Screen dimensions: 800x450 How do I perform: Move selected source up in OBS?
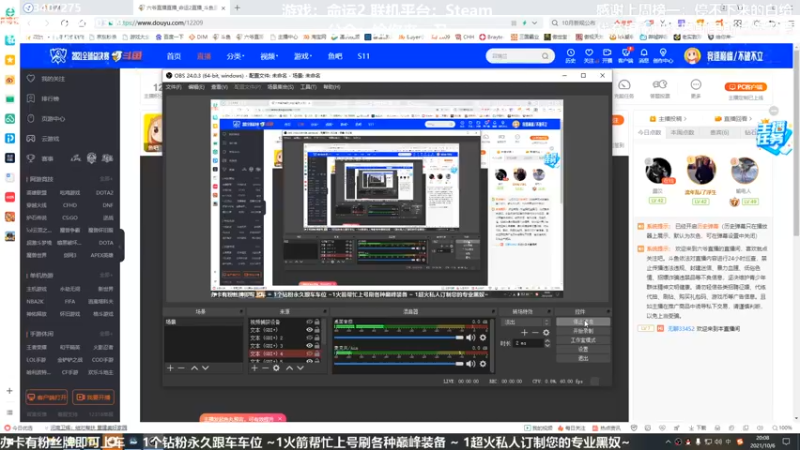[x=289, y=368]
